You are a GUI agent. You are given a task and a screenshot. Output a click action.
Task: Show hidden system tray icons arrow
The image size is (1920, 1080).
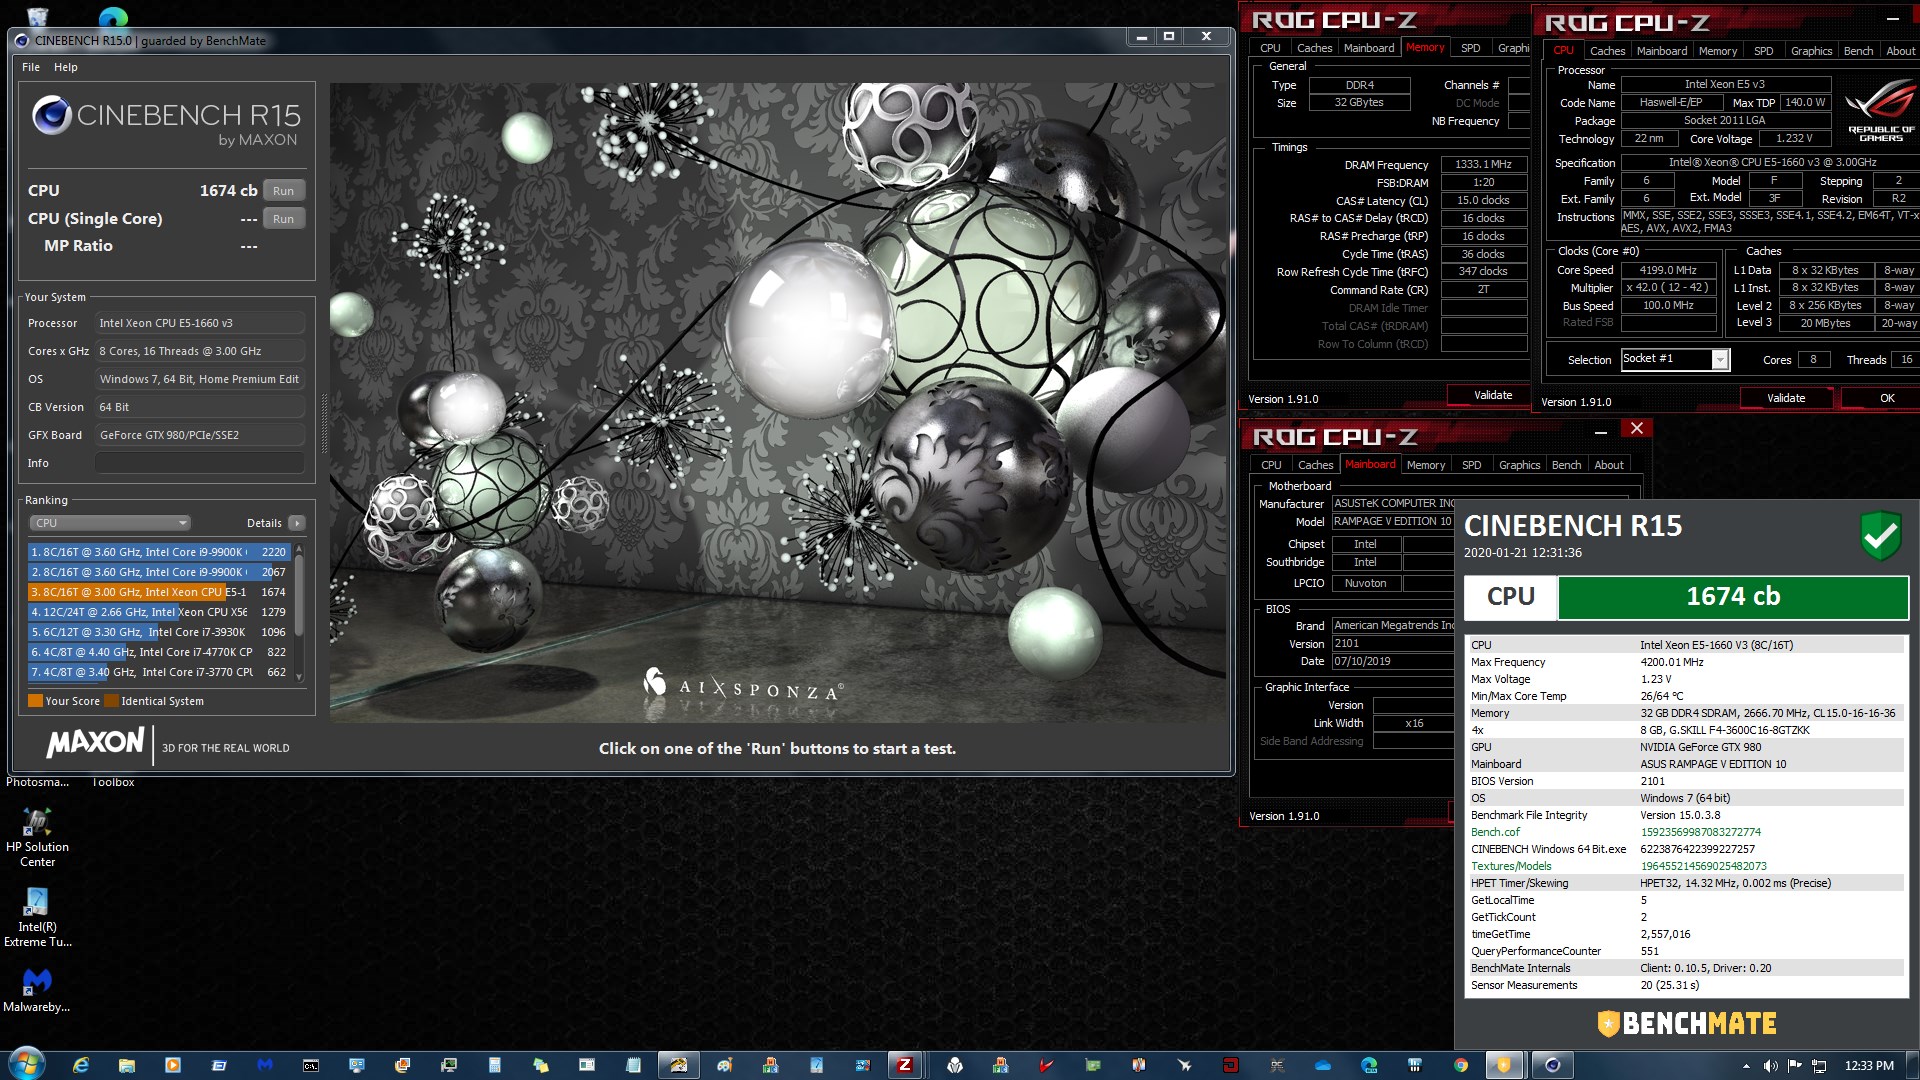coord(1746,1066)
